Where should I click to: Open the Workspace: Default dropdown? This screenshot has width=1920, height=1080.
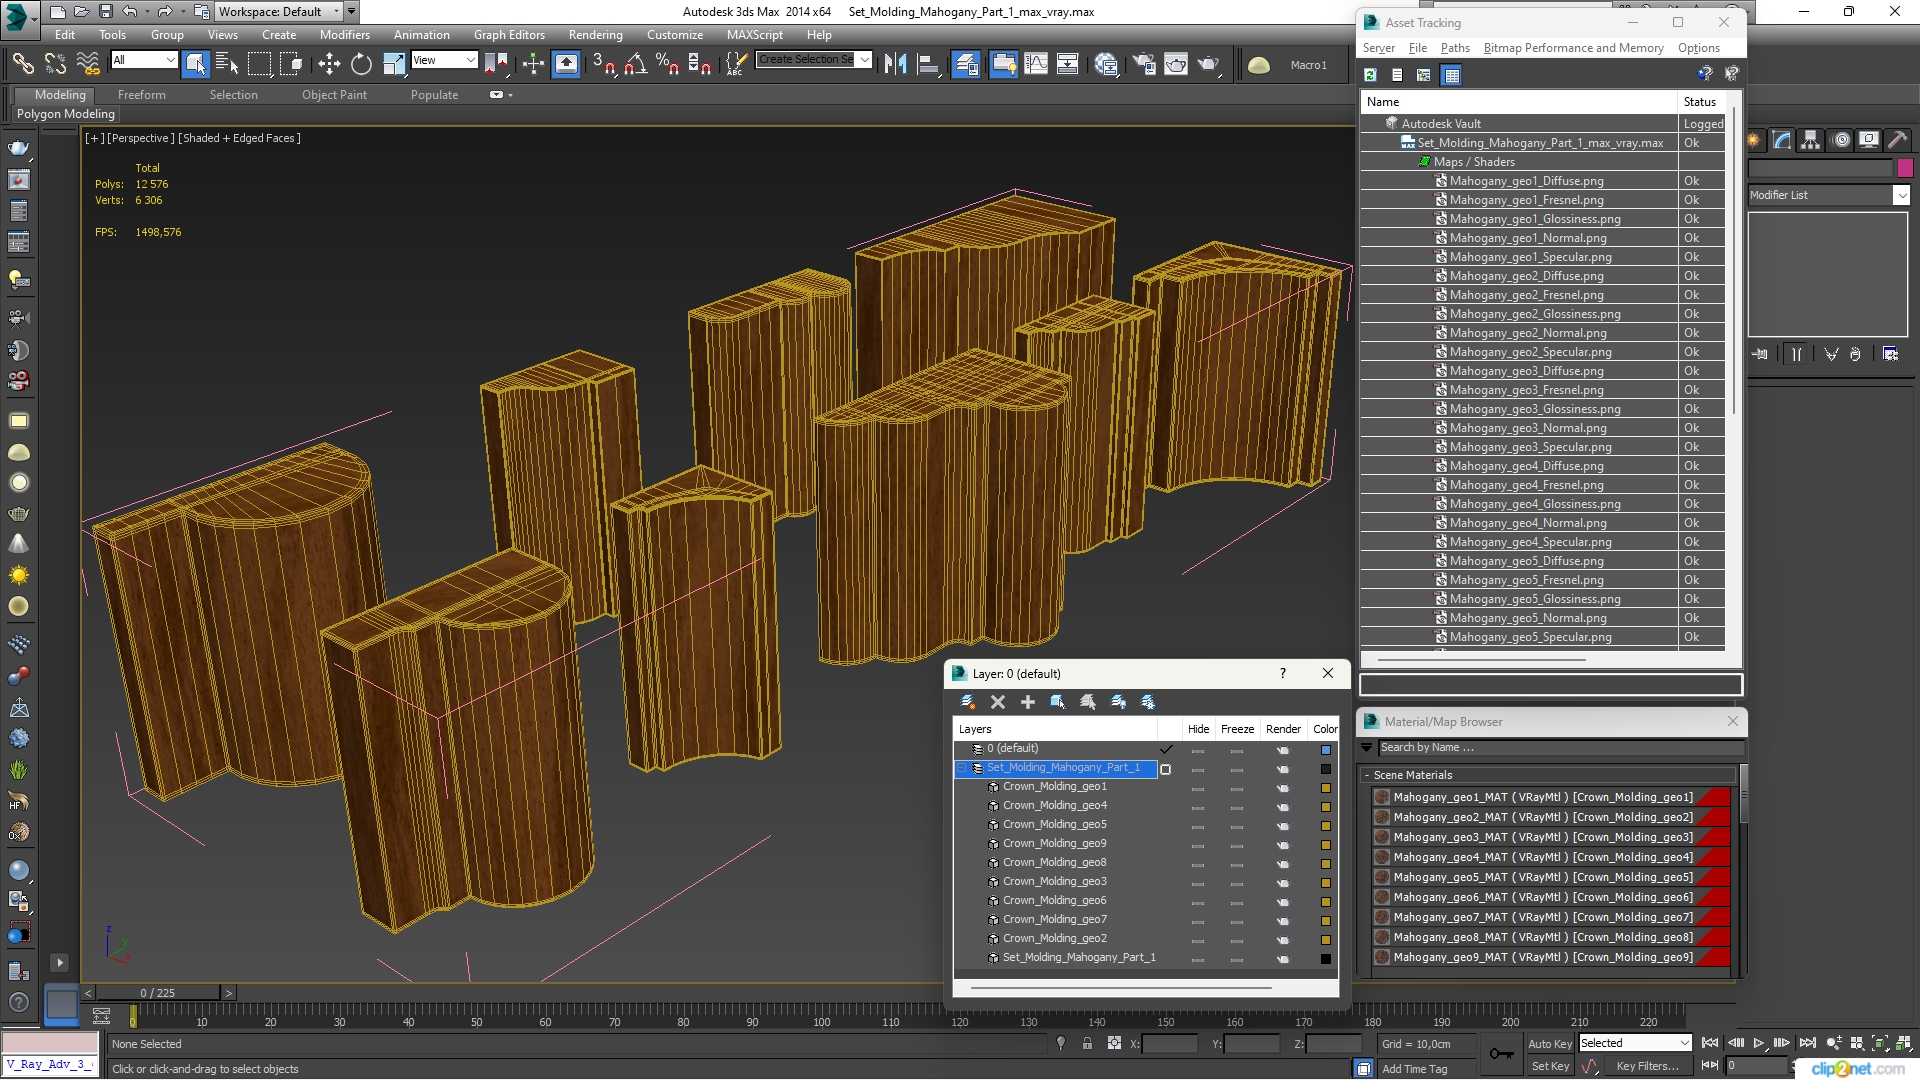coord(280,12)
